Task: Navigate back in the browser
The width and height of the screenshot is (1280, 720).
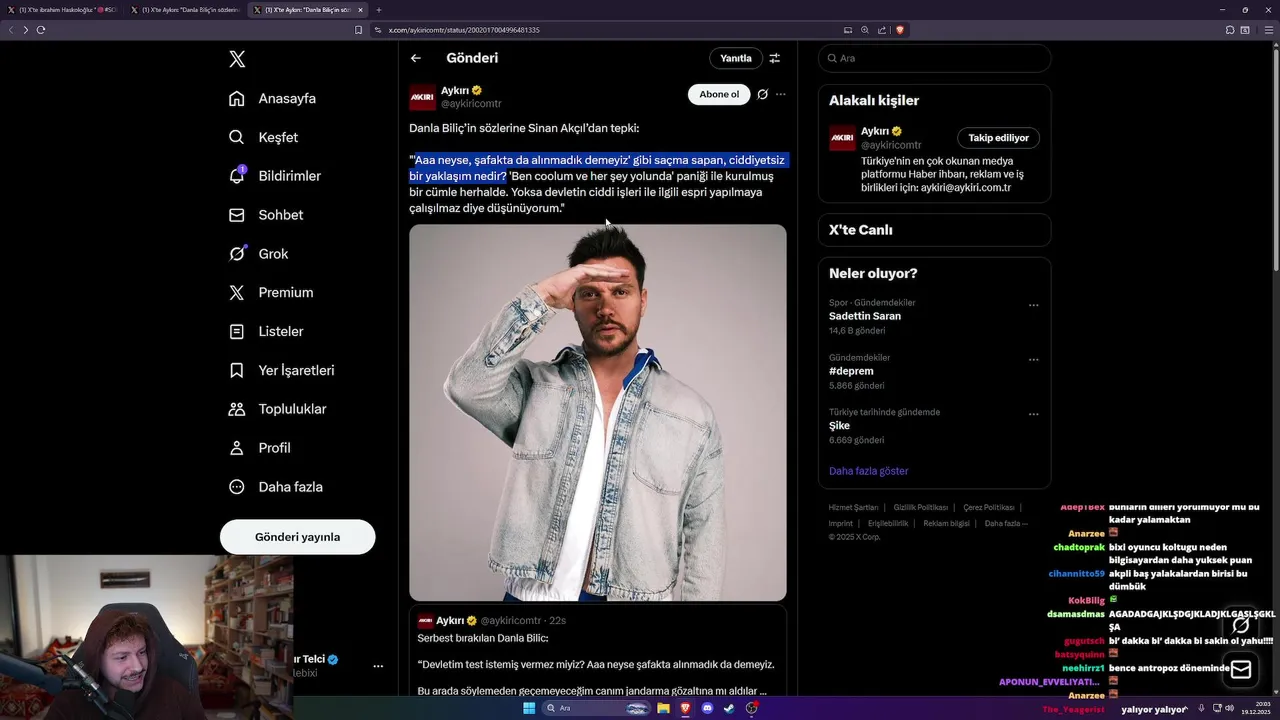Action: click(11, 30)
